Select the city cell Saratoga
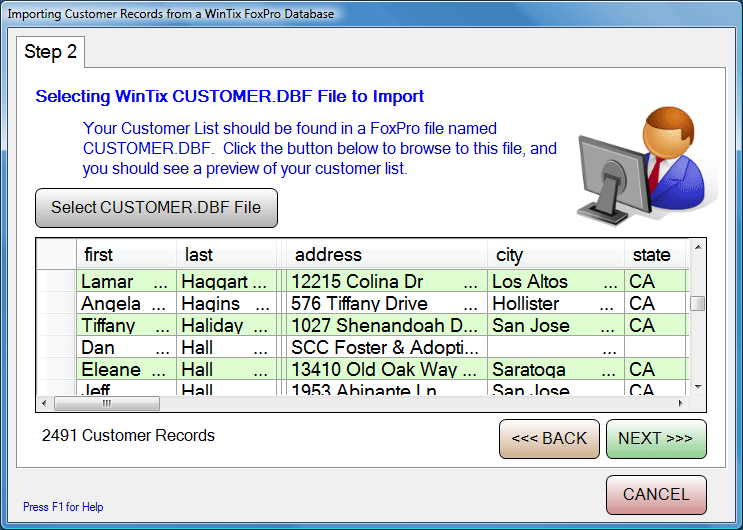Image resolution: width=743 pixels, height=530 pixels. [556, 369]
